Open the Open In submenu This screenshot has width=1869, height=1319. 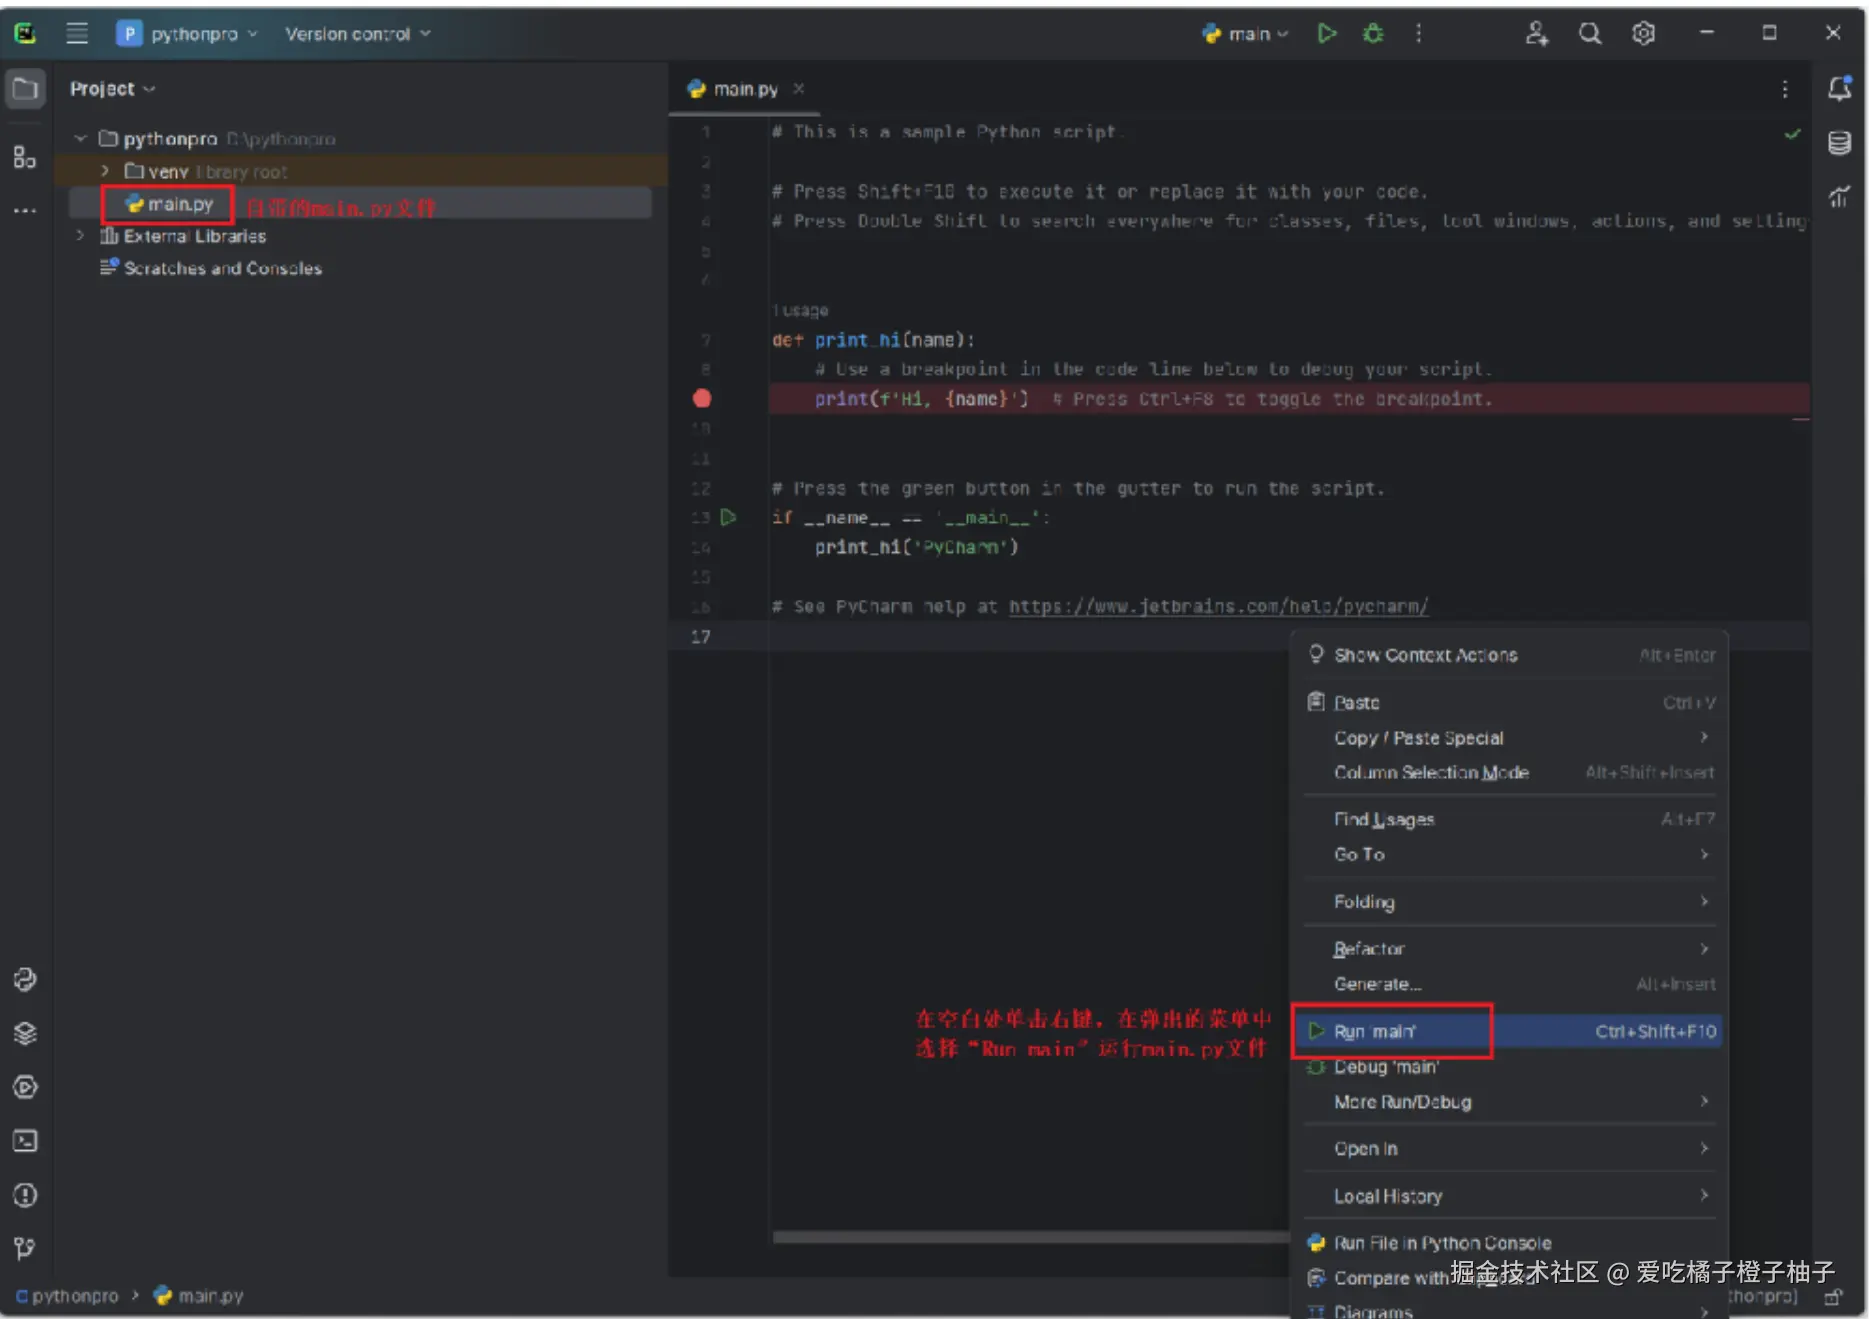[x=1510, y=1149]
